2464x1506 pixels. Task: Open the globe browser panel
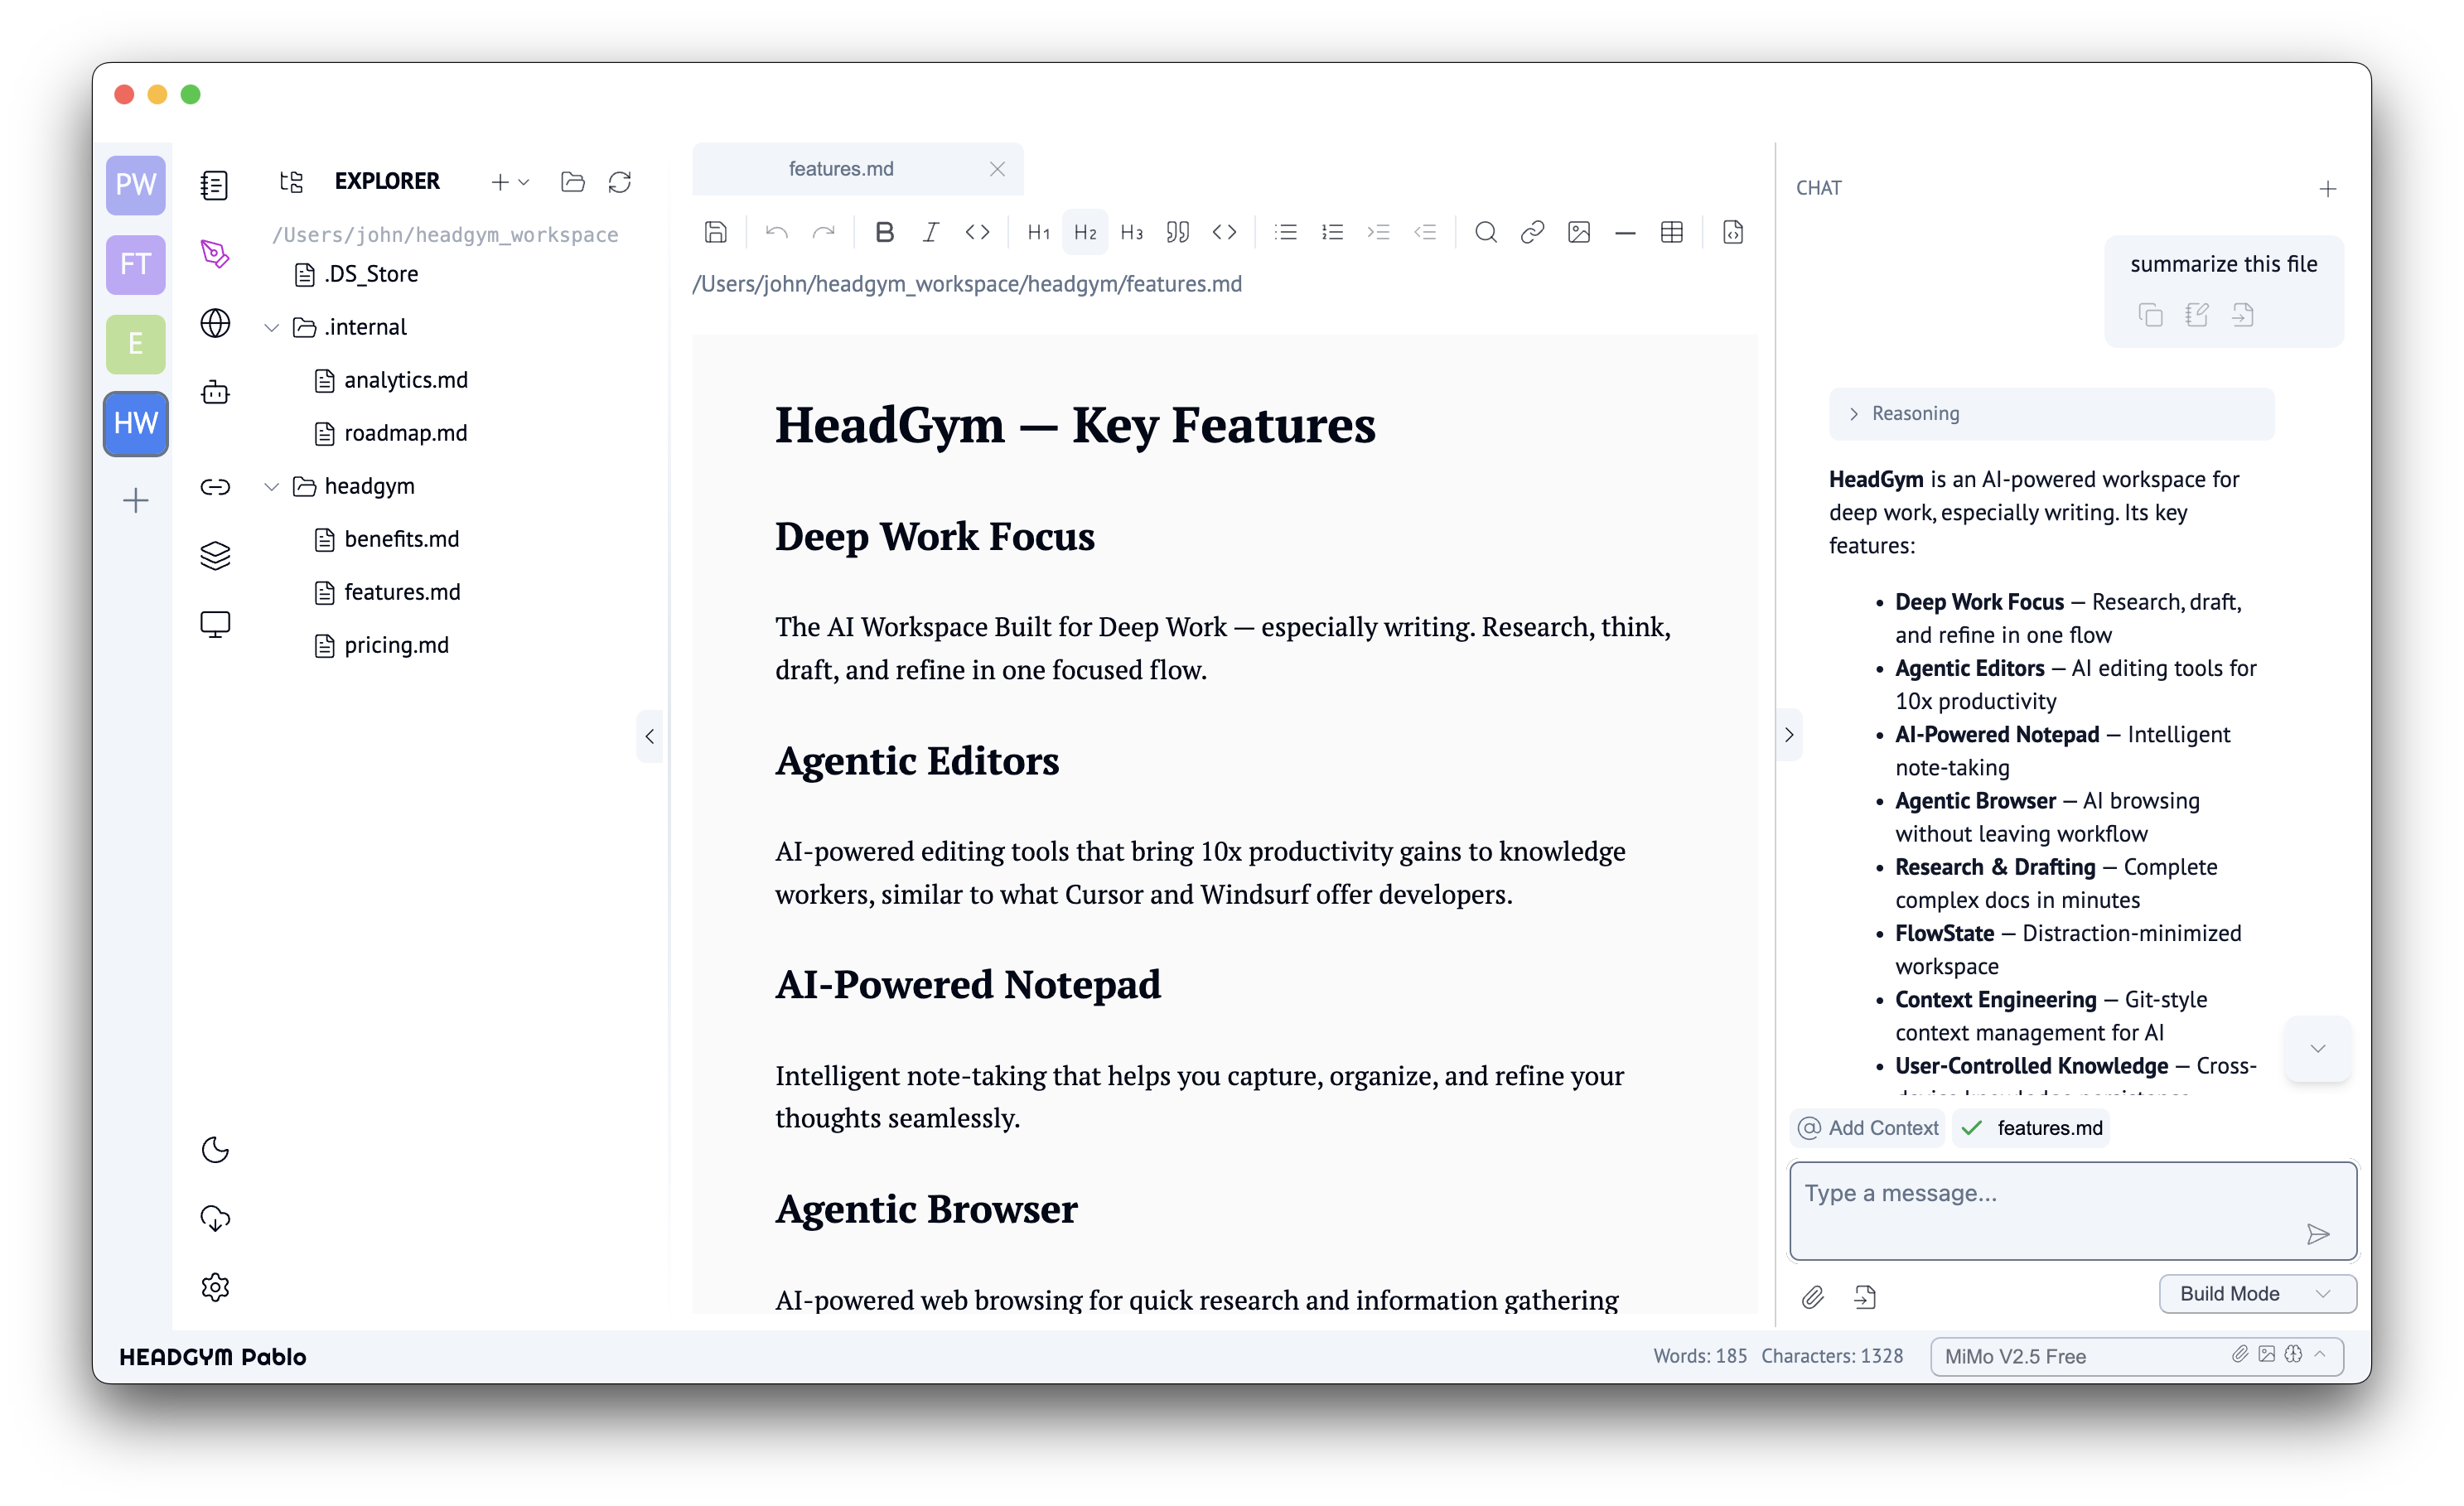pyautogui.click(x=215, y=323)
